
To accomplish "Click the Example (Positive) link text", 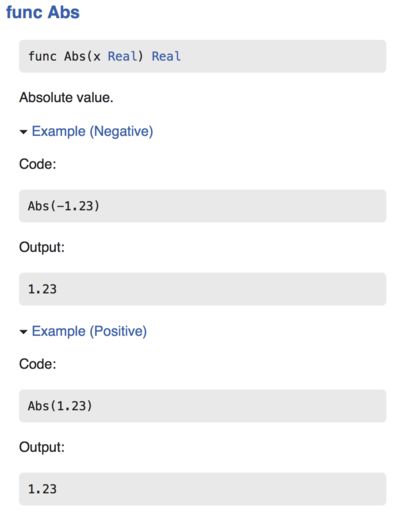I will 89,331.
